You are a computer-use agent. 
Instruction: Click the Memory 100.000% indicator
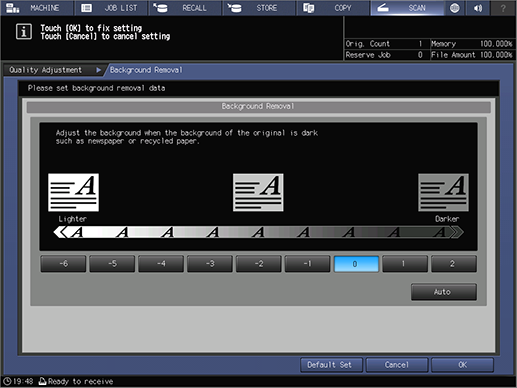pyautogui.click(x=472, y=44)
